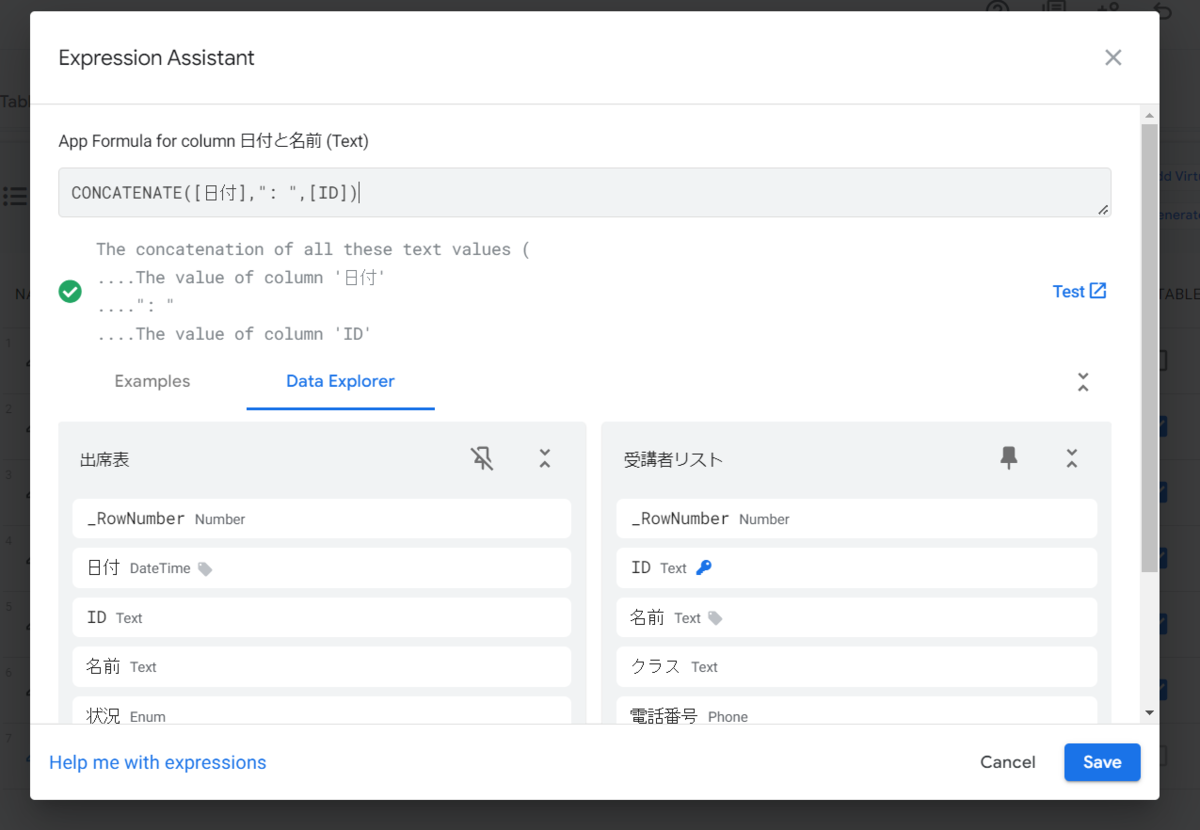Insert クラス Text column from 受講者リスト
1200x830 pixels.
pos(857,667)
